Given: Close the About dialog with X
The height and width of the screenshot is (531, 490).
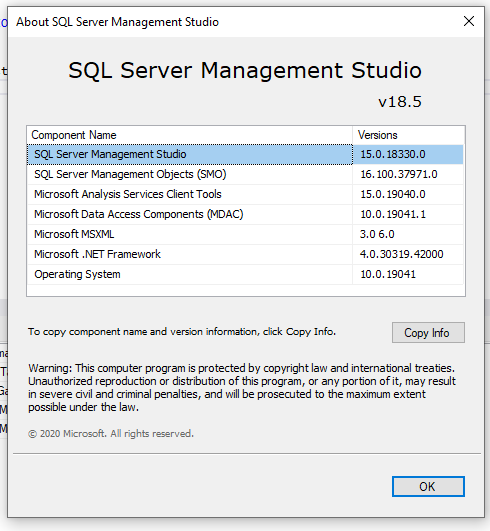Looking at the screenshot, I should pos(469,21).
